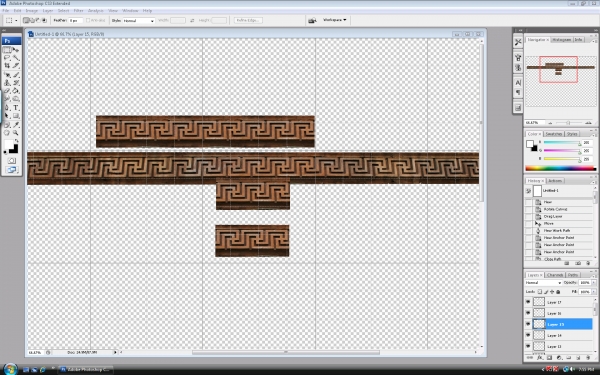Open the Workspace dropdown
The height and width of the screenshot is (375, 600).
334,20
